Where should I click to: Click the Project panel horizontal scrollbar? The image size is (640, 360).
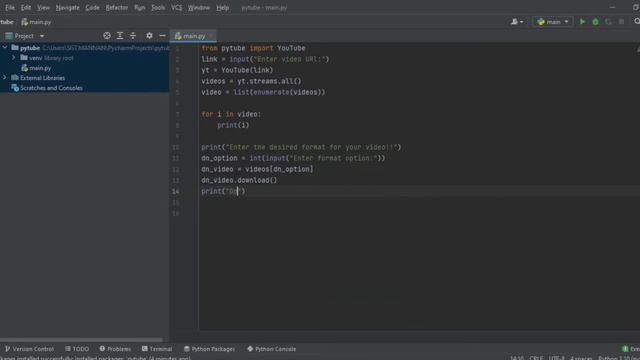coord(82,340)
